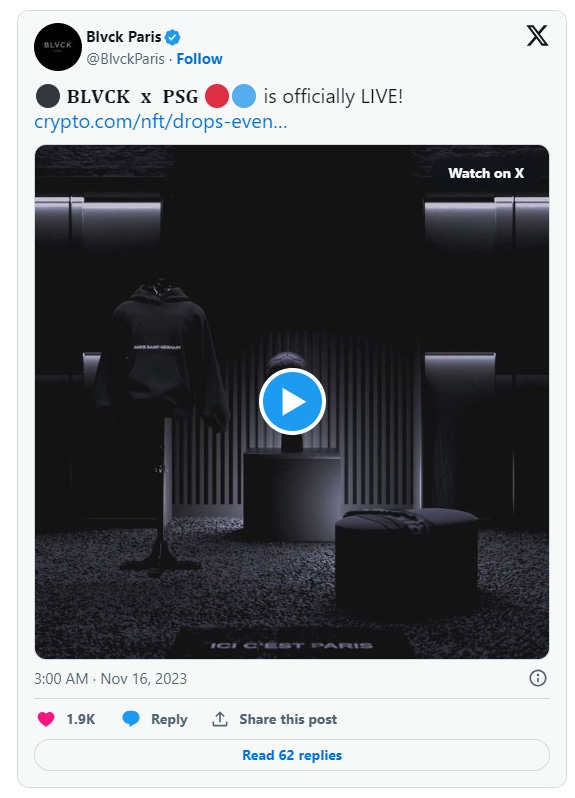This screenshot has width=575, height=798.
Task: Open the X logo in the tweet corner
Action: pyautogui.click(x=537, y=36)
